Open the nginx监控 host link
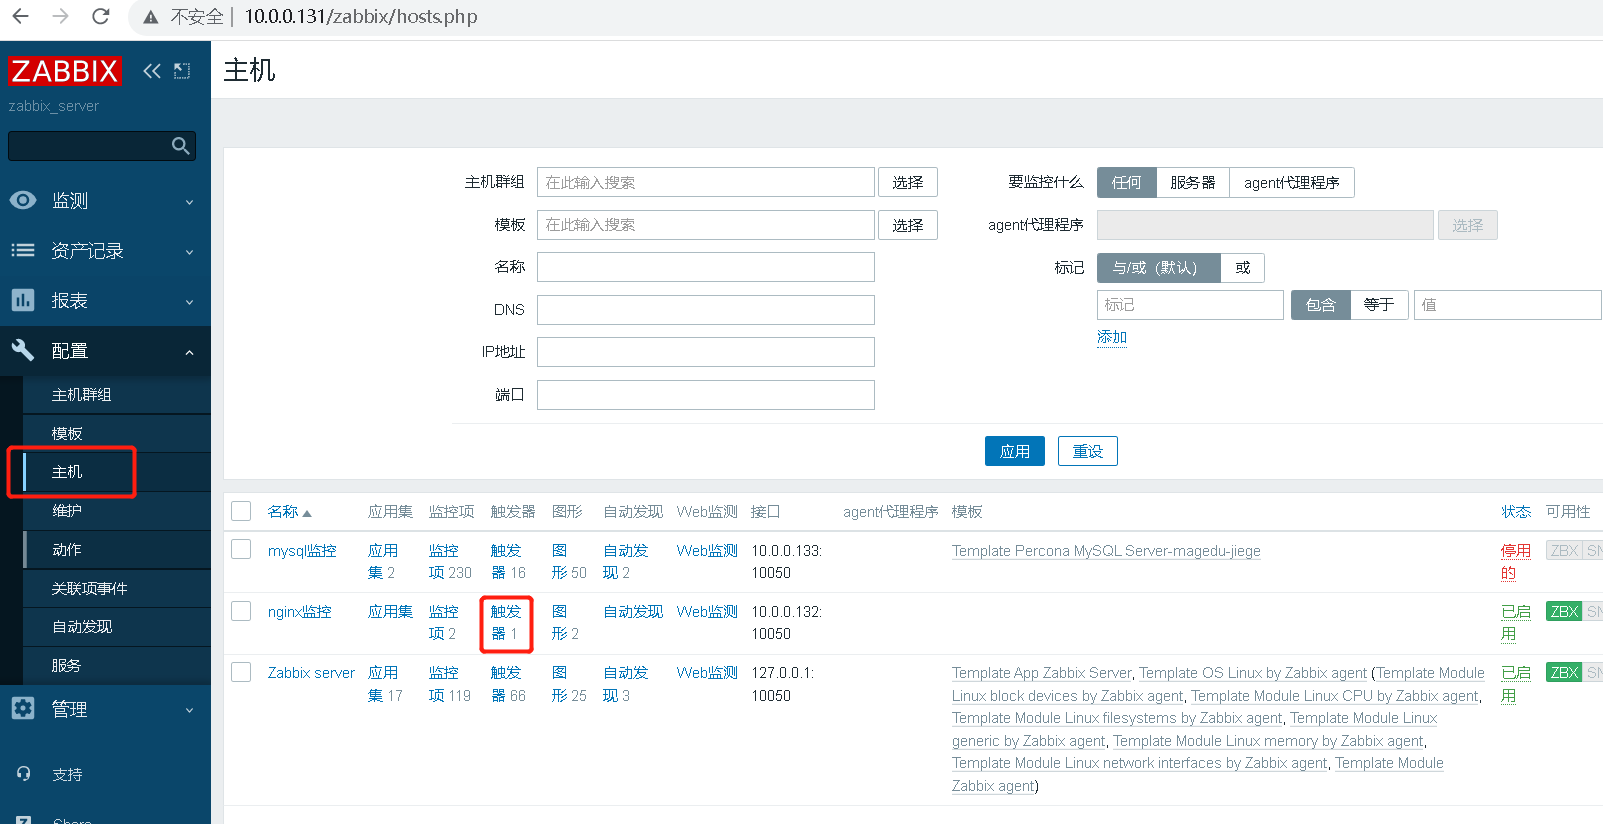1603x824 pixels. pyautogui.click(x=300, y=612)
